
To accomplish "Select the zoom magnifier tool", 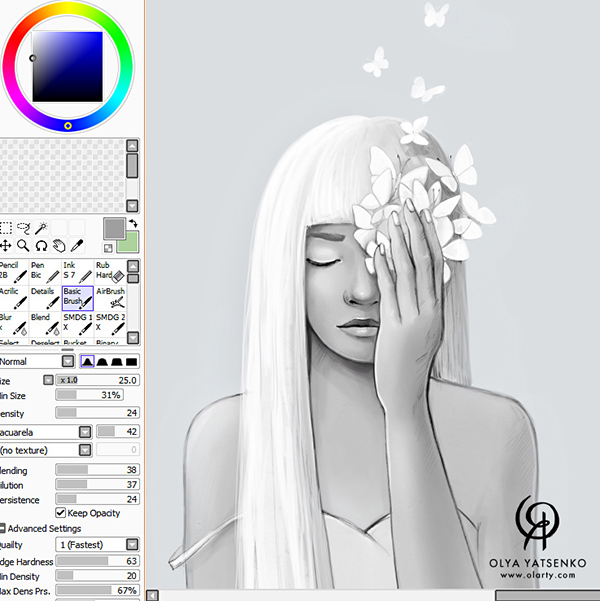I will [23, 246].
